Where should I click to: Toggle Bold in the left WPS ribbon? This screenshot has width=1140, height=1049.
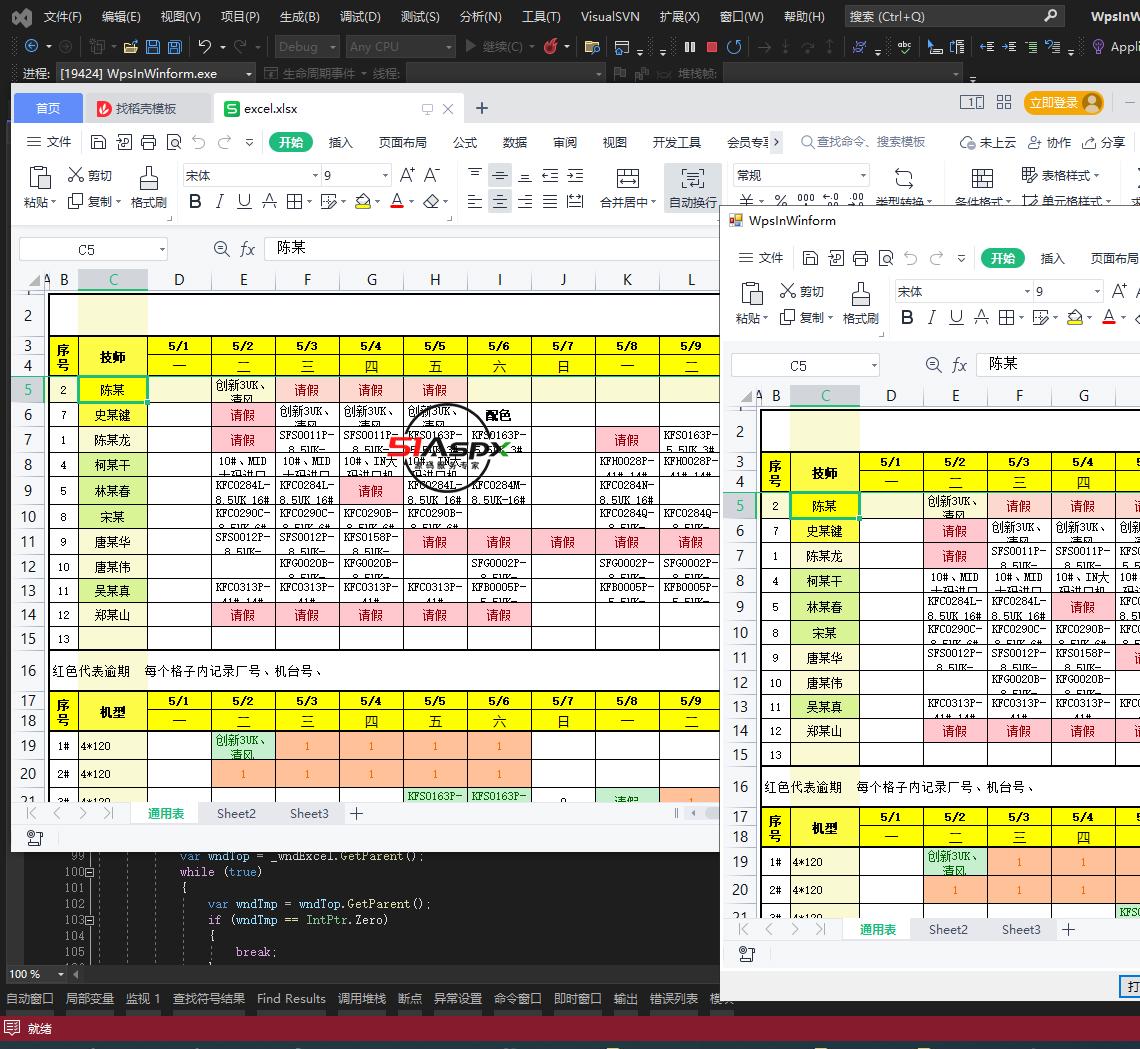[x=195, y=201]
